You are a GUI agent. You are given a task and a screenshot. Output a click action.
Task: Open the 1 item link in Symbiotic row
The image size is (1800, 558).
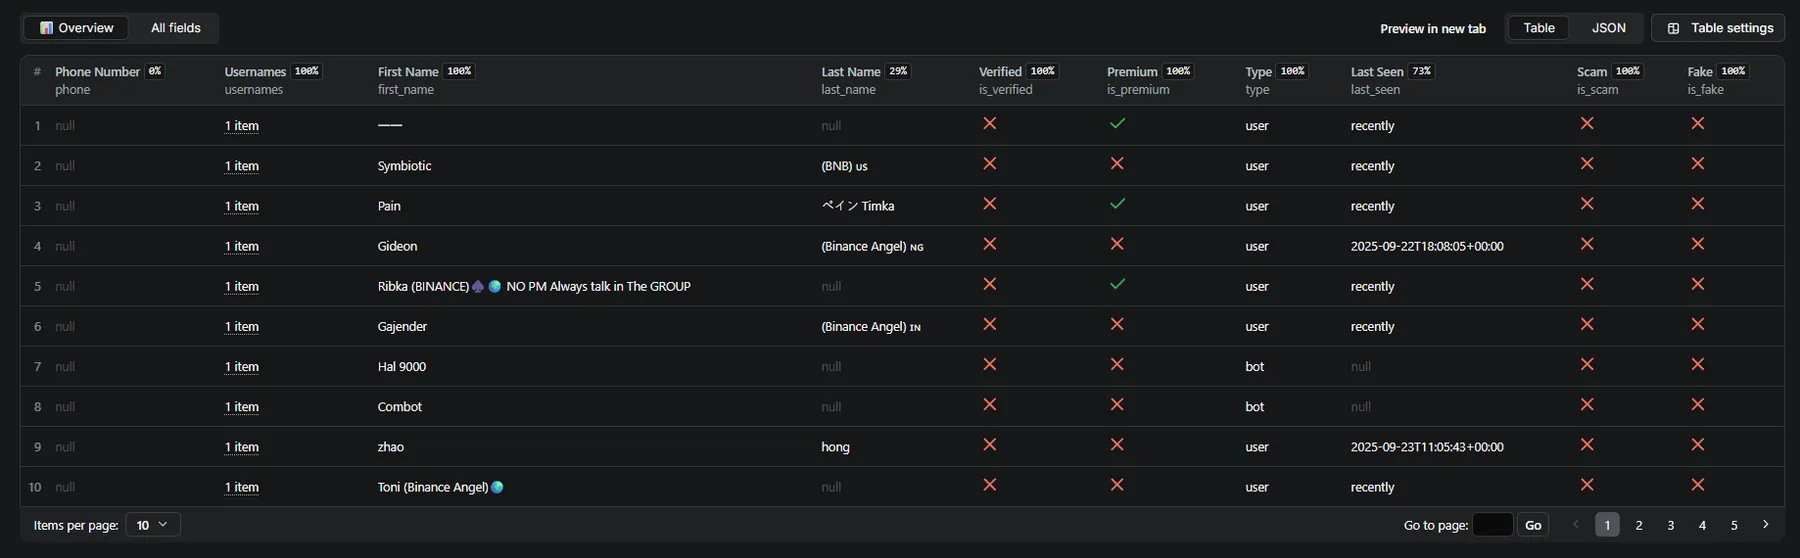click(x=242, y=166)
